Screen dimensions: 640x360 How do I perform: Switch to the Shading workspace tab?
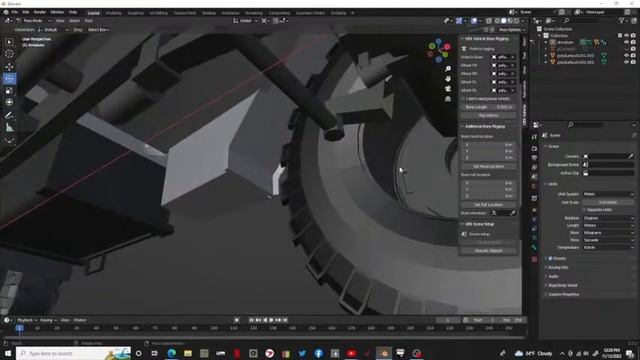[x=209, y=13]
